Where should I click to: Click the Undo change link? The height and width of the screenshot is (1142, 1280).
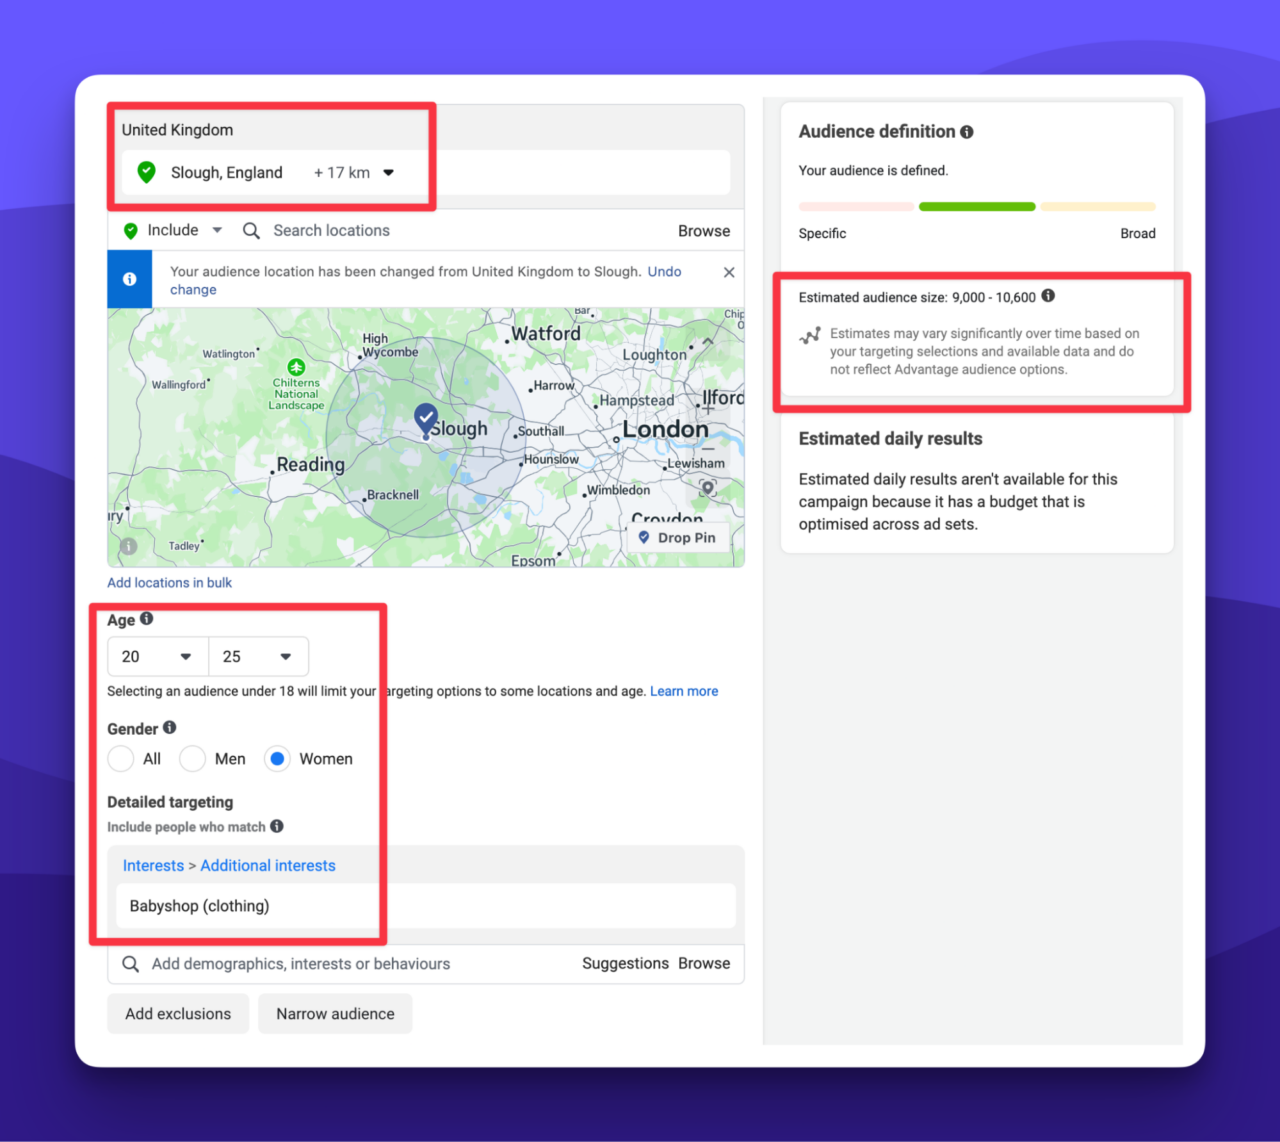(664, 271)
